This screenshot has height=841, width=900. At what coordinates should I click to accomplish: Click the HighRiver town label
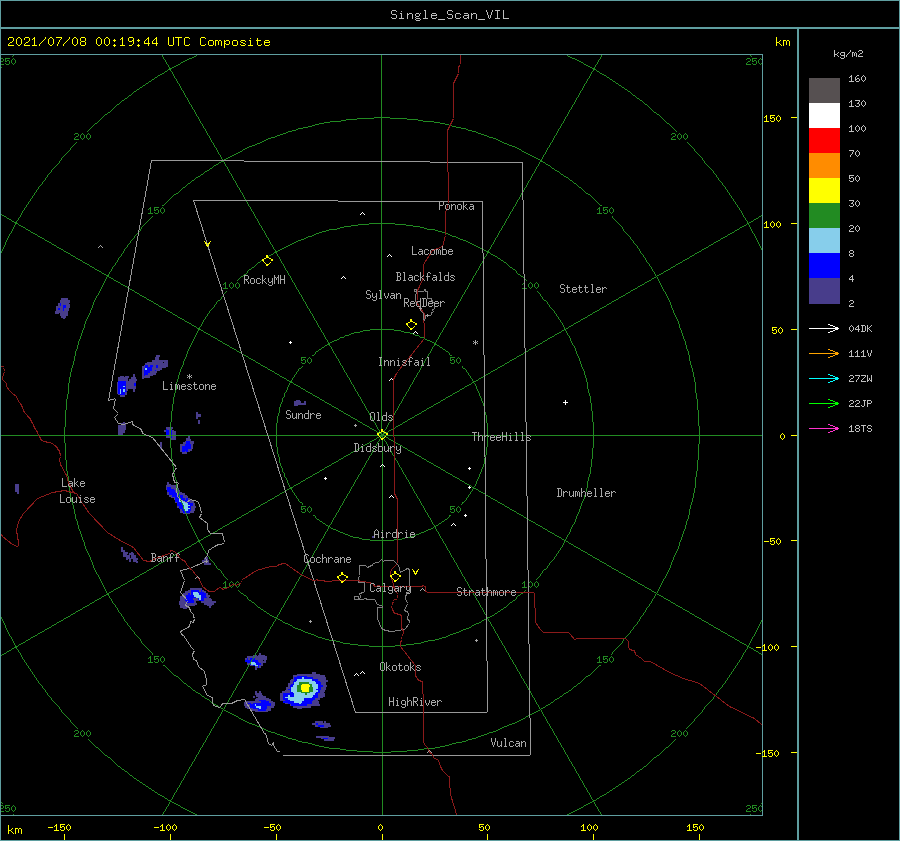tap(414, 702)
